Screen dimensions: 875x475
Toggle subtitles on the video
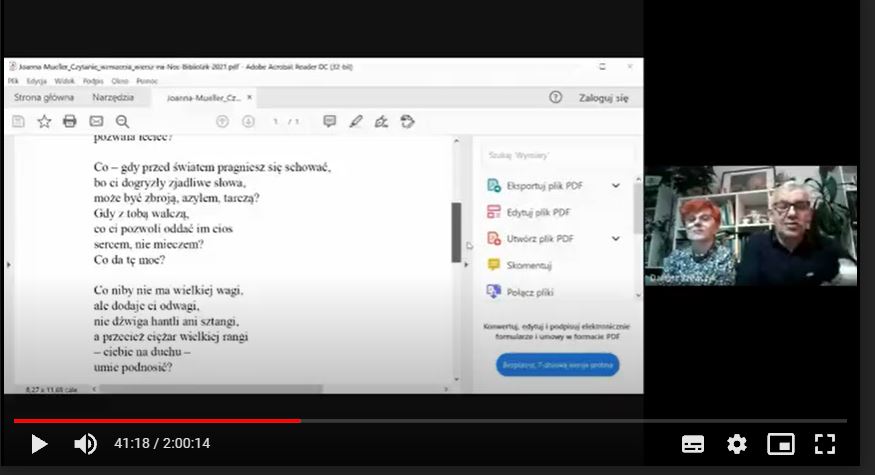(693, 444)
